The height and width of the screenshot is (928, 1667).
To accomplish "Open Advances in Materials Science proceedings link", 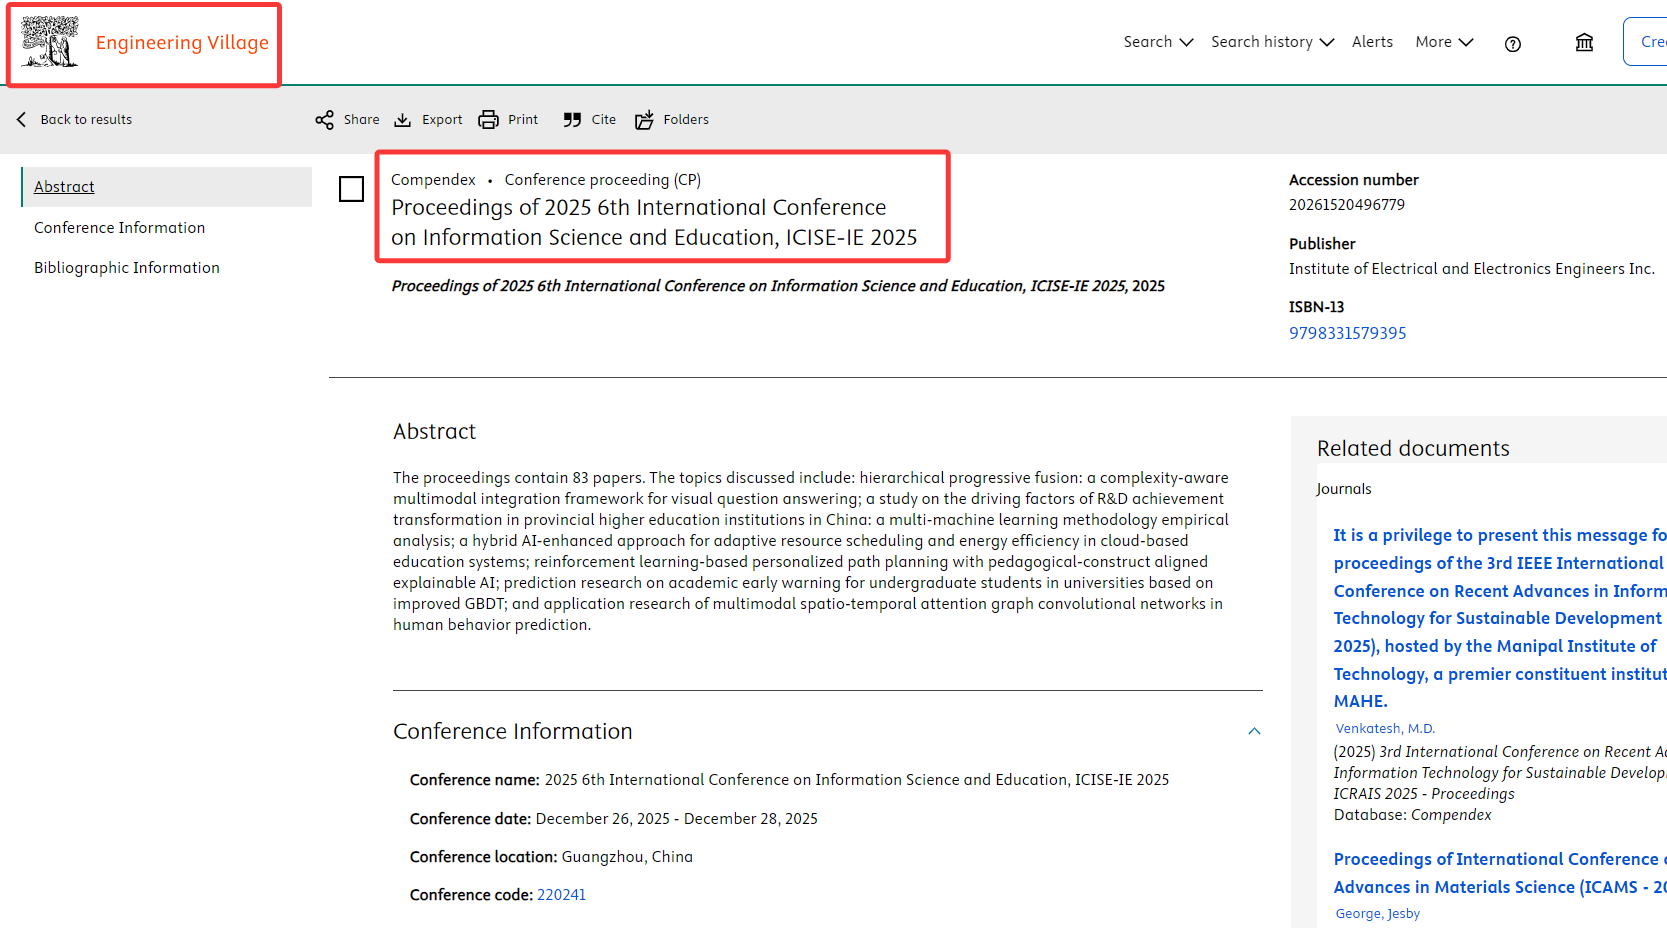I will [x=1499, y=873].
